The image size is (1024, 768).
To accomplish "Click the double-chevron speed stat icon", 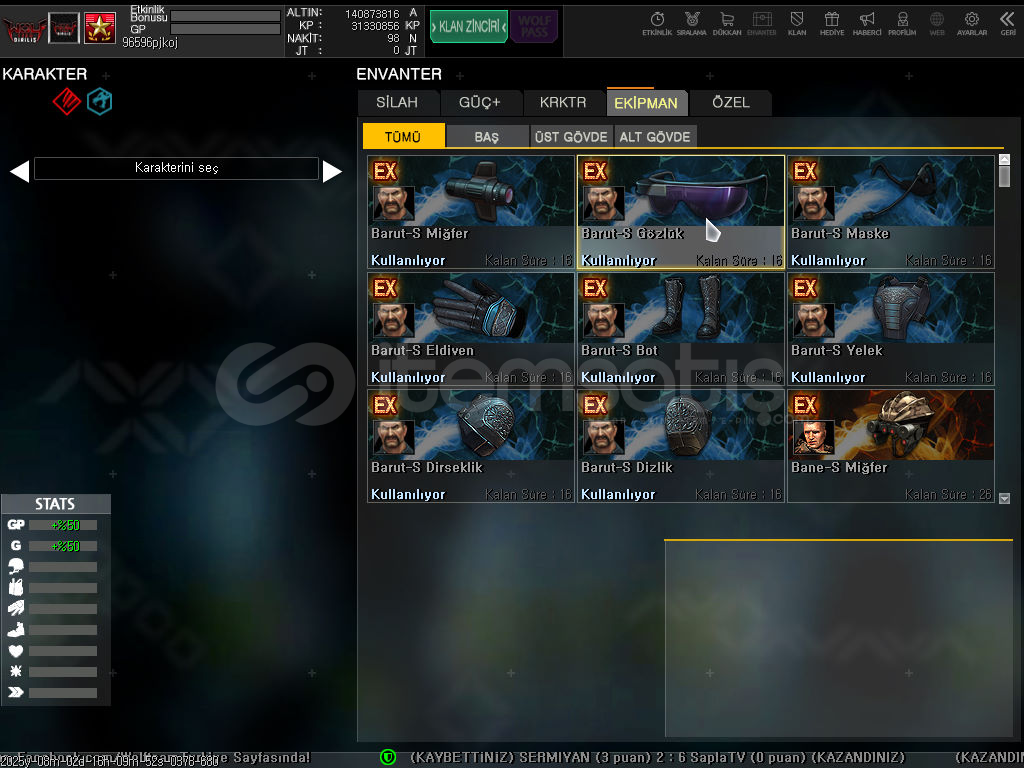I will [16, 692].
